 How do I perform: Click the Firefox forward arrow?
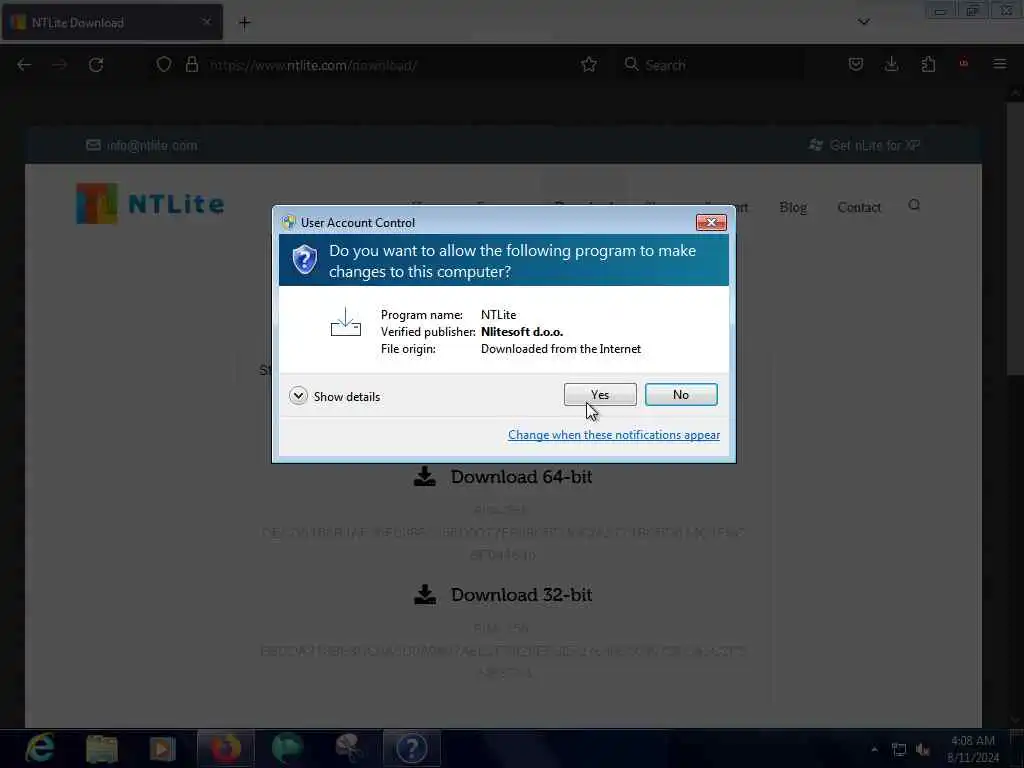coord(59,65)
